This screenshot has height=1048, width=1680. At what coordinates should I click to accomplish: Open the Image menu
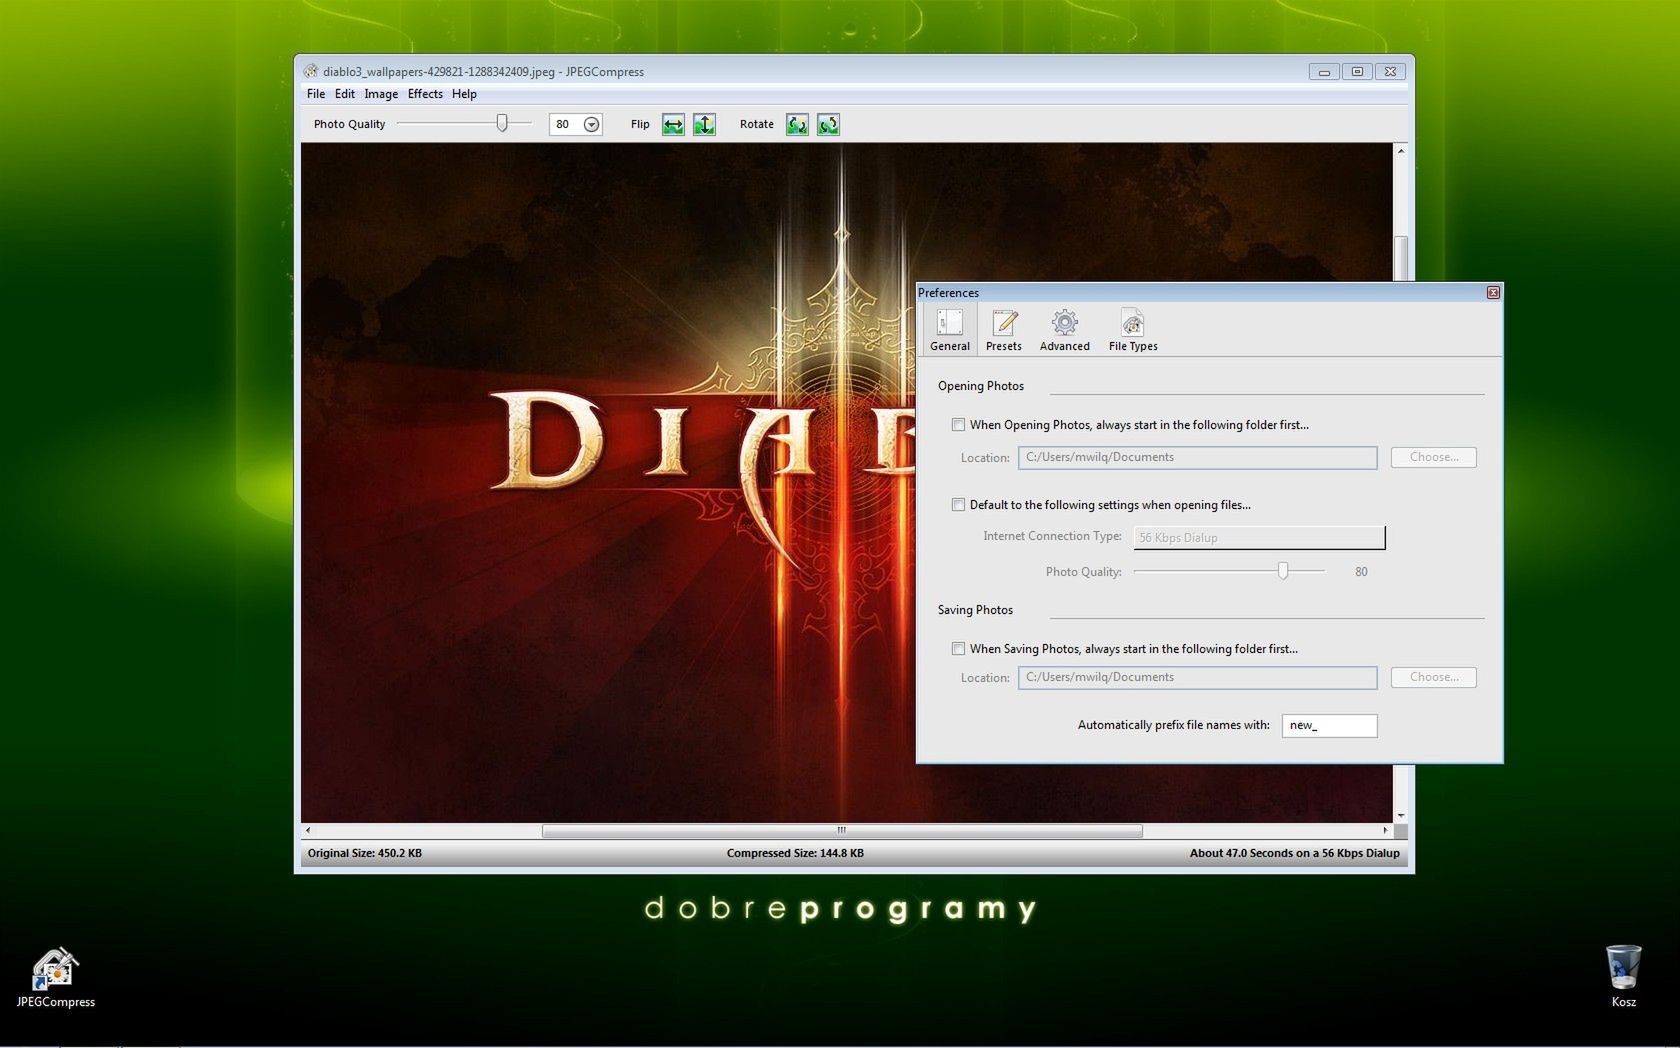381,94
